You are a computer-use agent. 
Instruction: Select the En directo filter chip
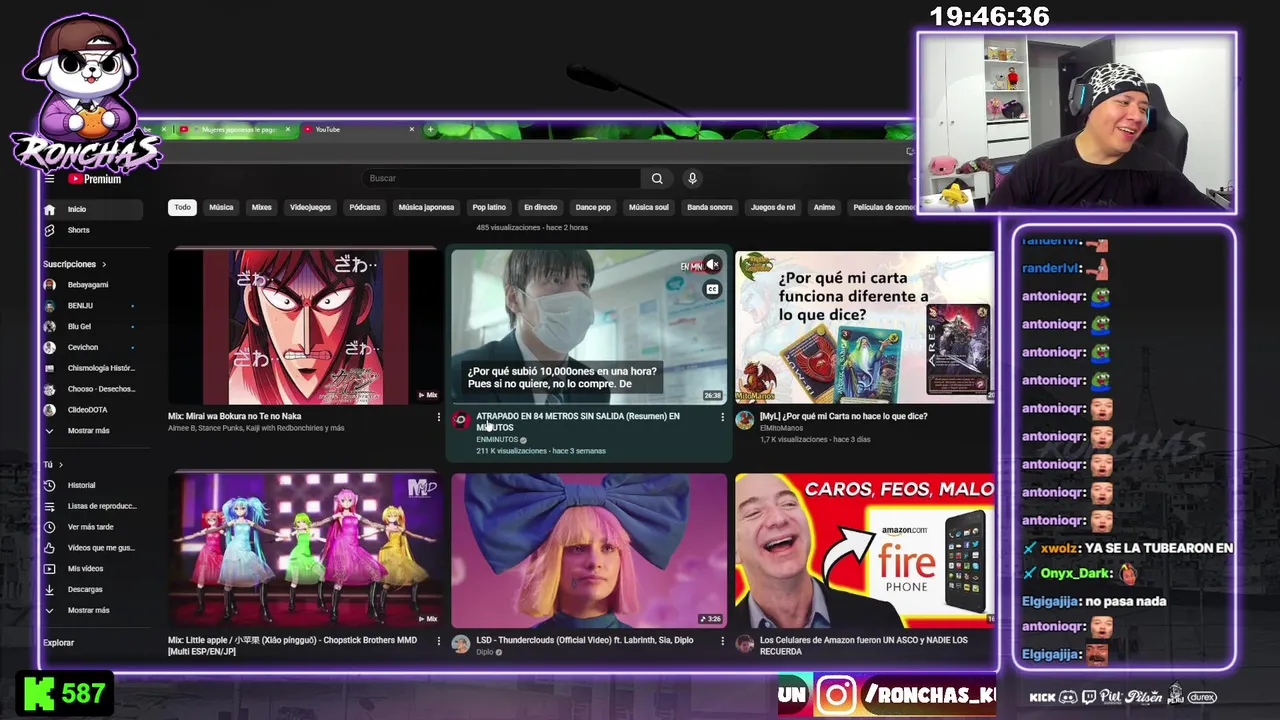540,207
